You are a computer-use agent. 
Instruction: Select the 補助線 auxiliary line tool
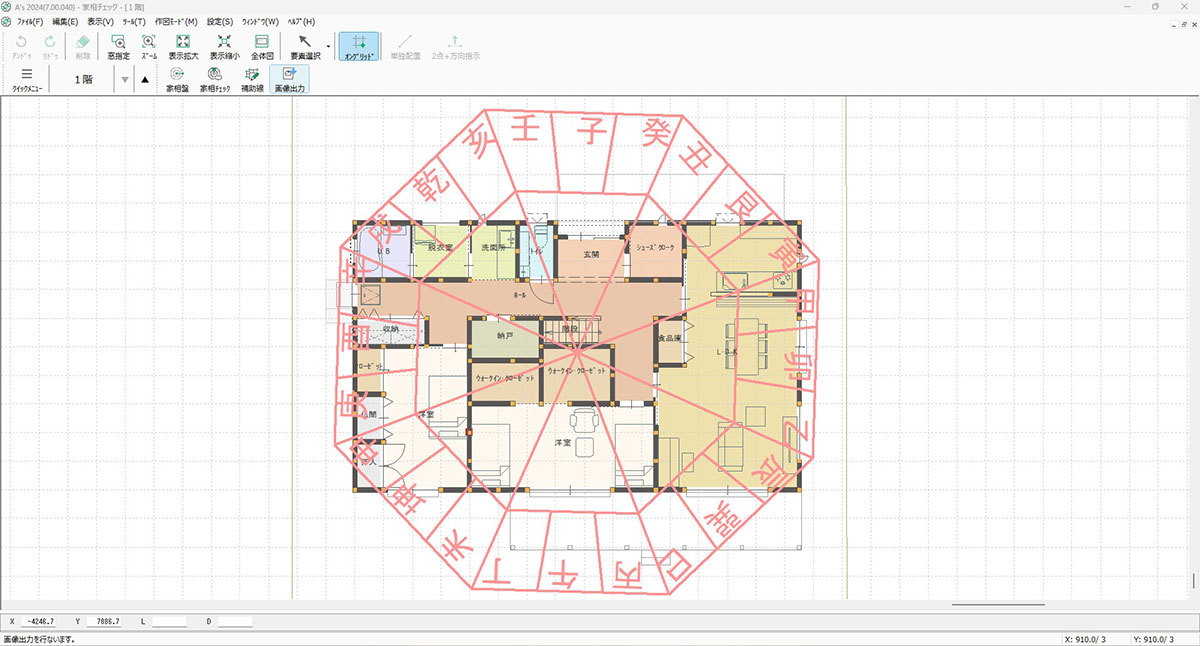(252, 79)
